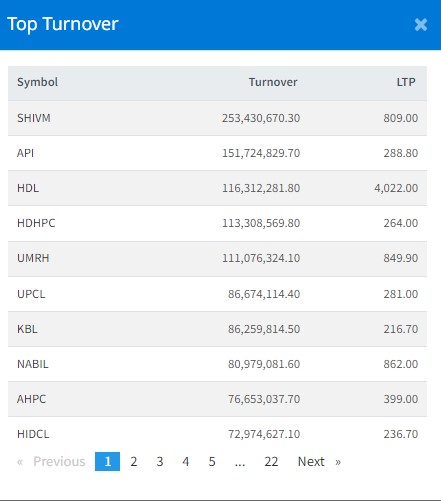The height and width of the screenshot is (501, 441).
Task: Click the Previous page link
Action: click(x=51, y=462)
